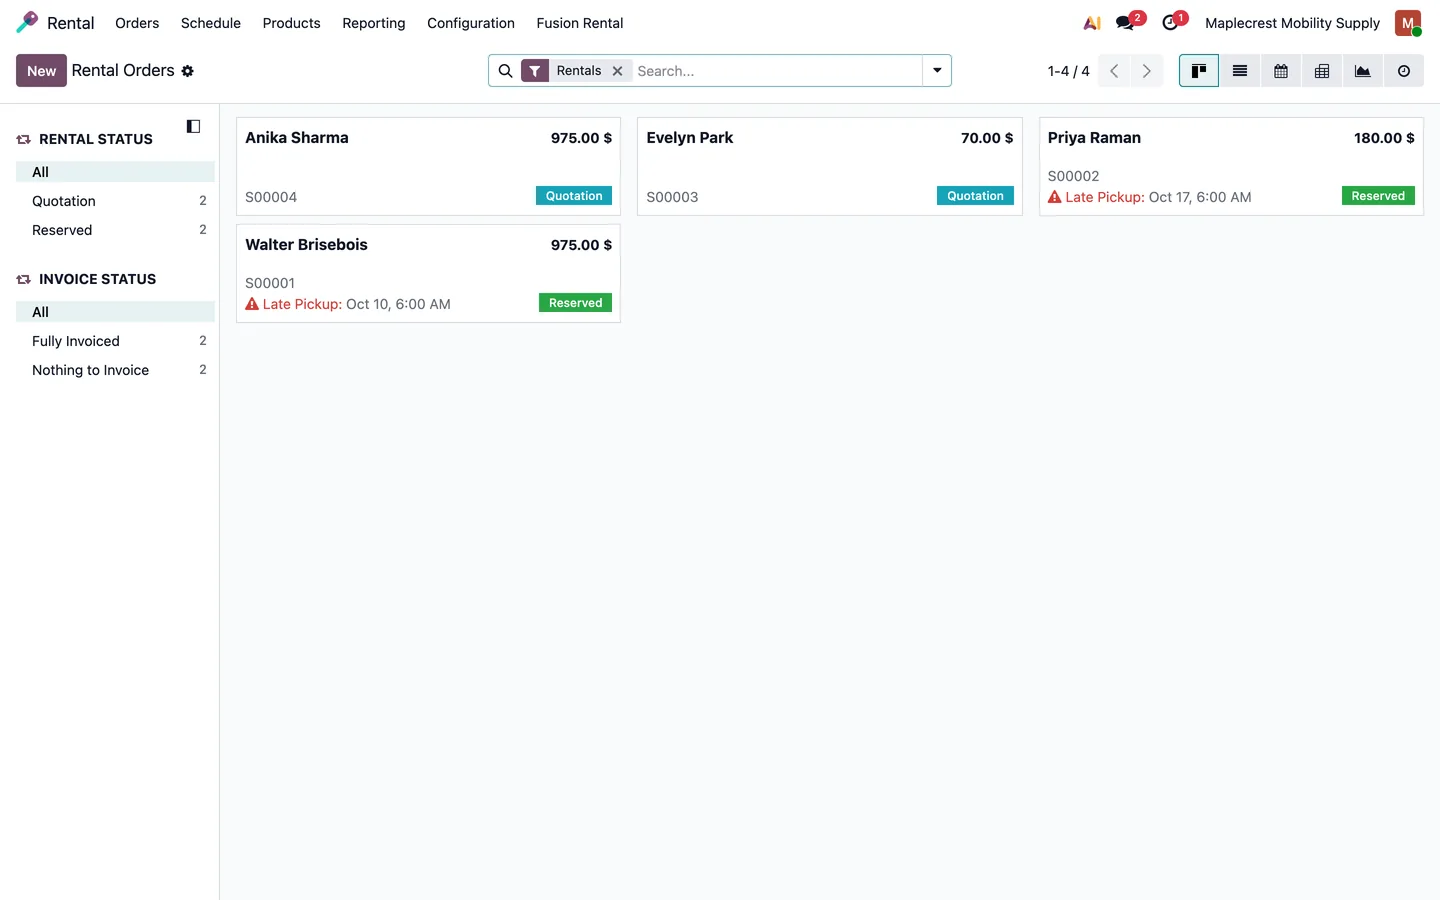1440x900 pixels.
Task: Create a New rental order
Action: click(41, 71)
